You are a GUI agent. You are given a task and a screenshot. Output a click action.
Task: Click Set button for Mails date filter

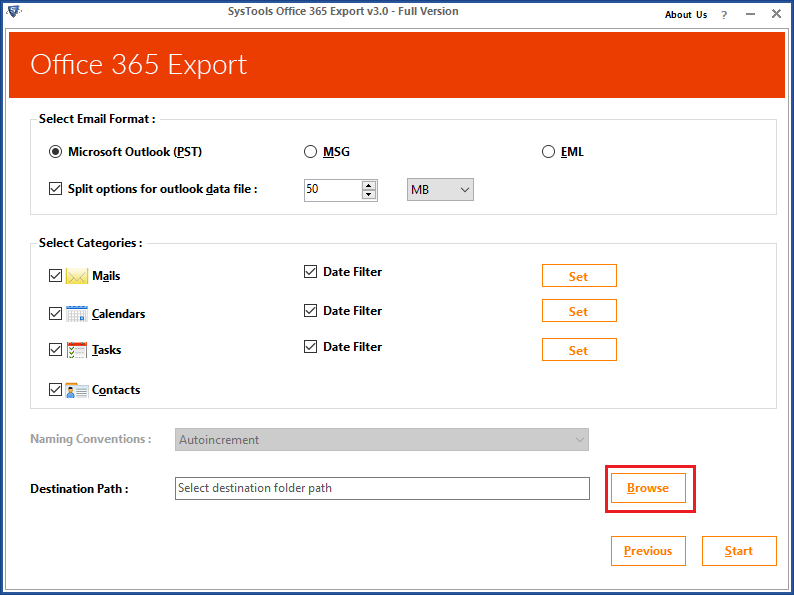579,276
